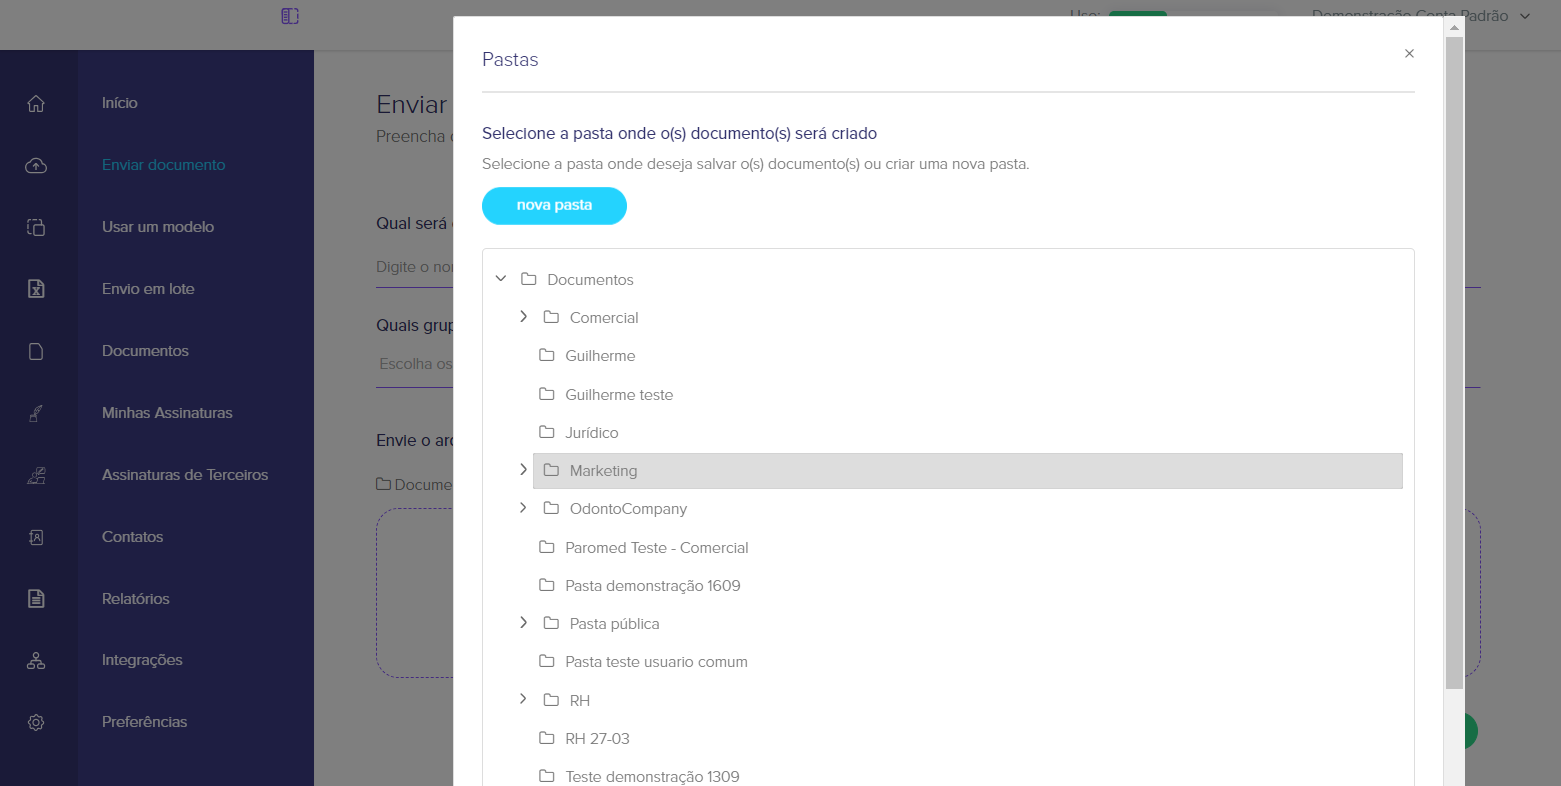Select Paromed Teste - Comercial folder
Screen dimensions: 1561x786
[656, 548]
